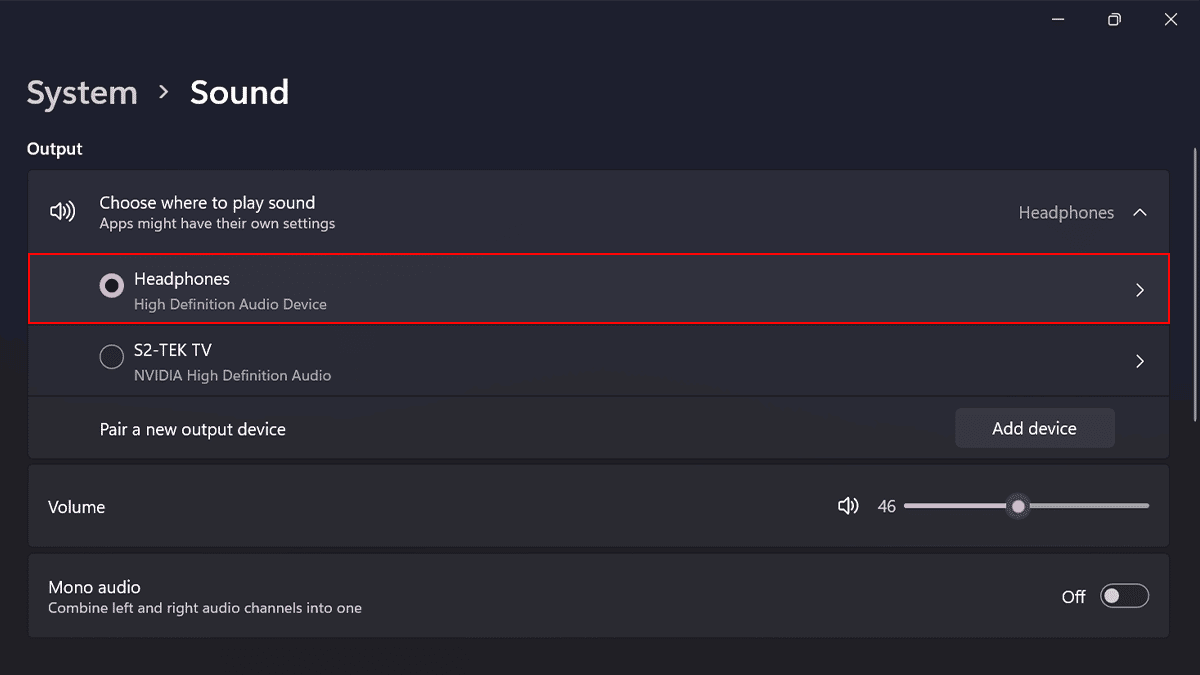Click the speaker icon next to Choose where to play sound

[63, 212]
